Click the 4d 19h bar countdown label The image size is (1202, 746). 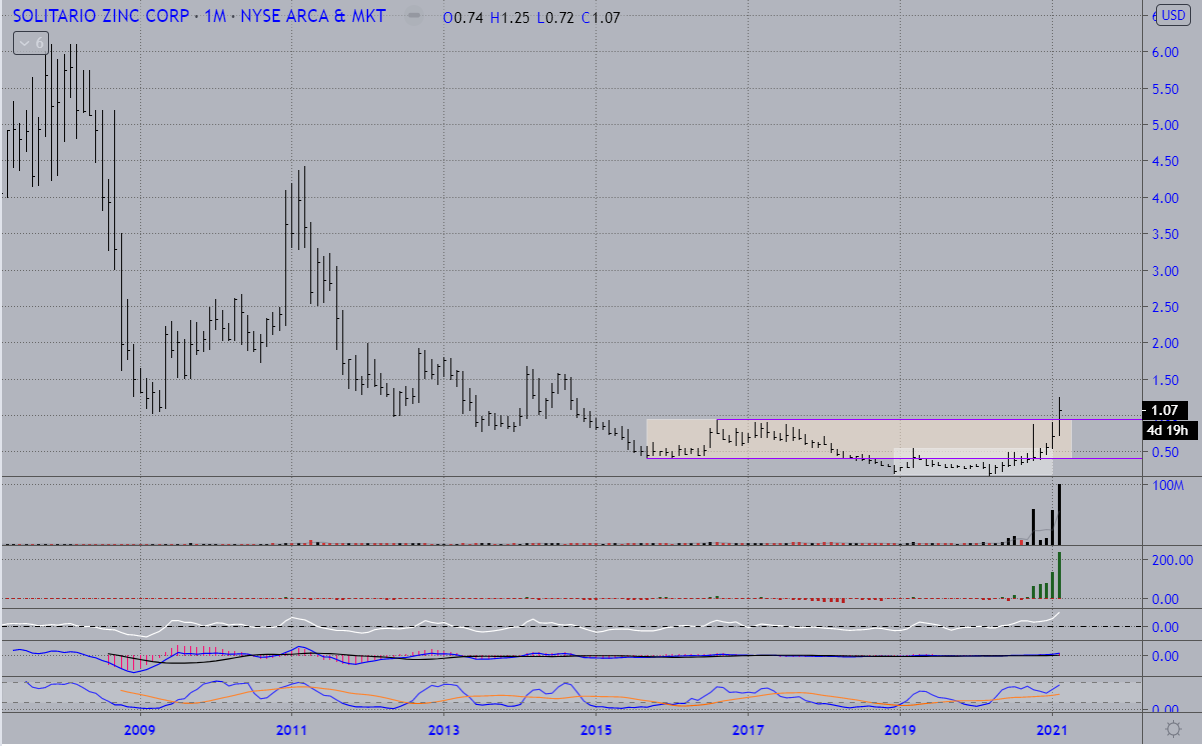1165,431
